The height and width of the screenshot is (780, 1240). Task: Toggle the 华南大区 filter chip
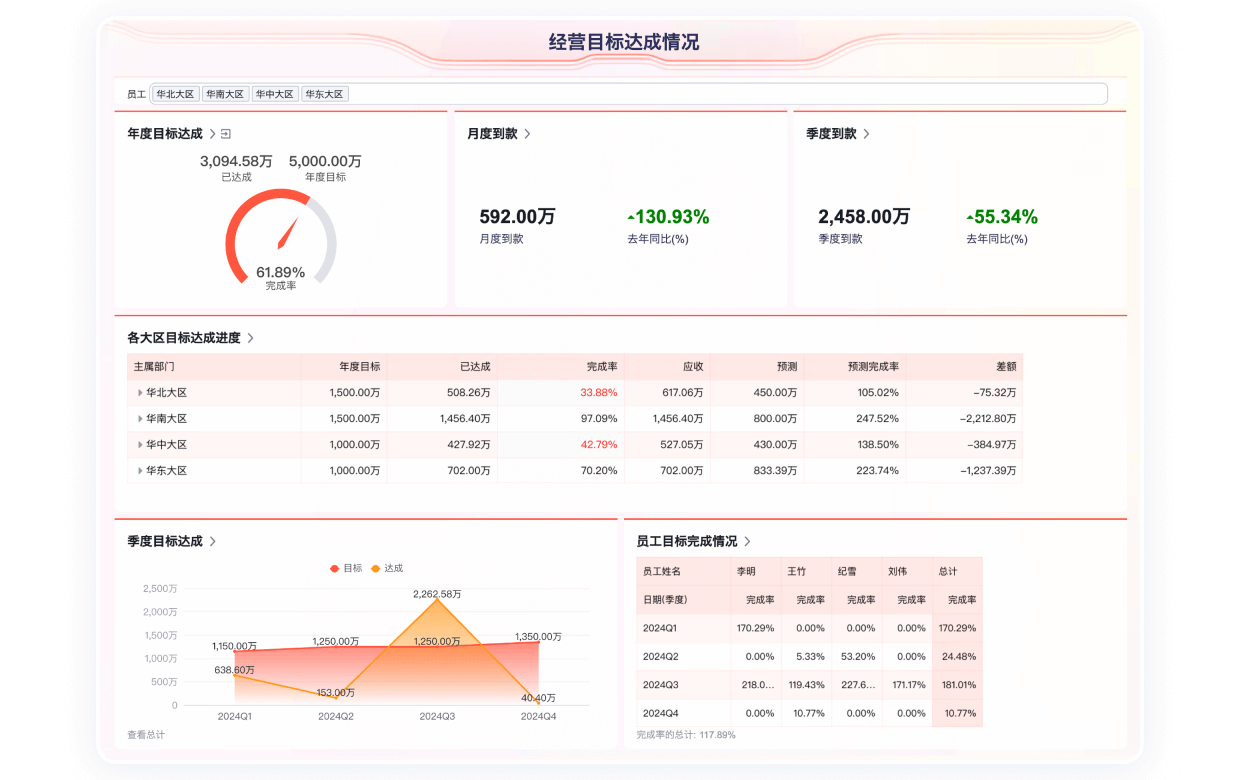pos(225,93)
